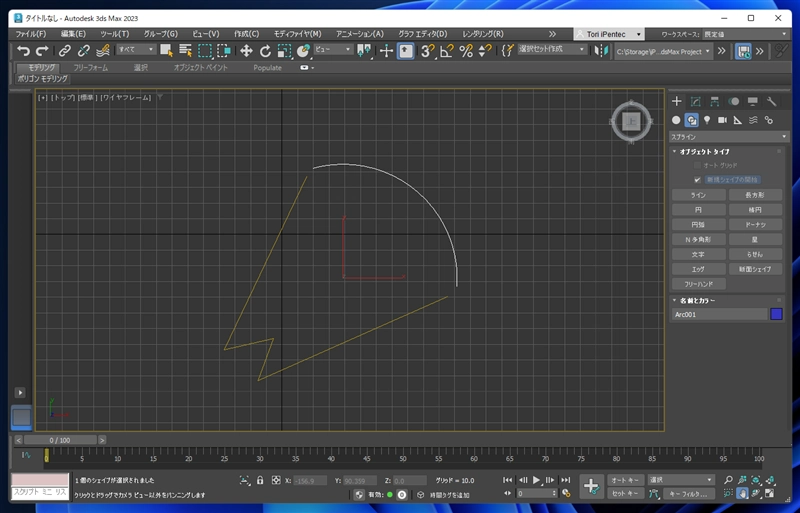Image resolution: width=800 pixels, height=513 pixels.
Task: Open the Utilities wrench panel
Action: (772, 101)
